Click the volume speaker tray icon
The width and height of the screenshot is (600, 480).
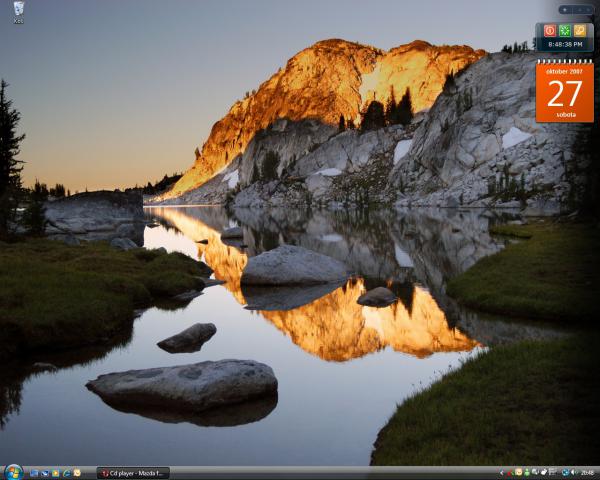pos(574,472)
